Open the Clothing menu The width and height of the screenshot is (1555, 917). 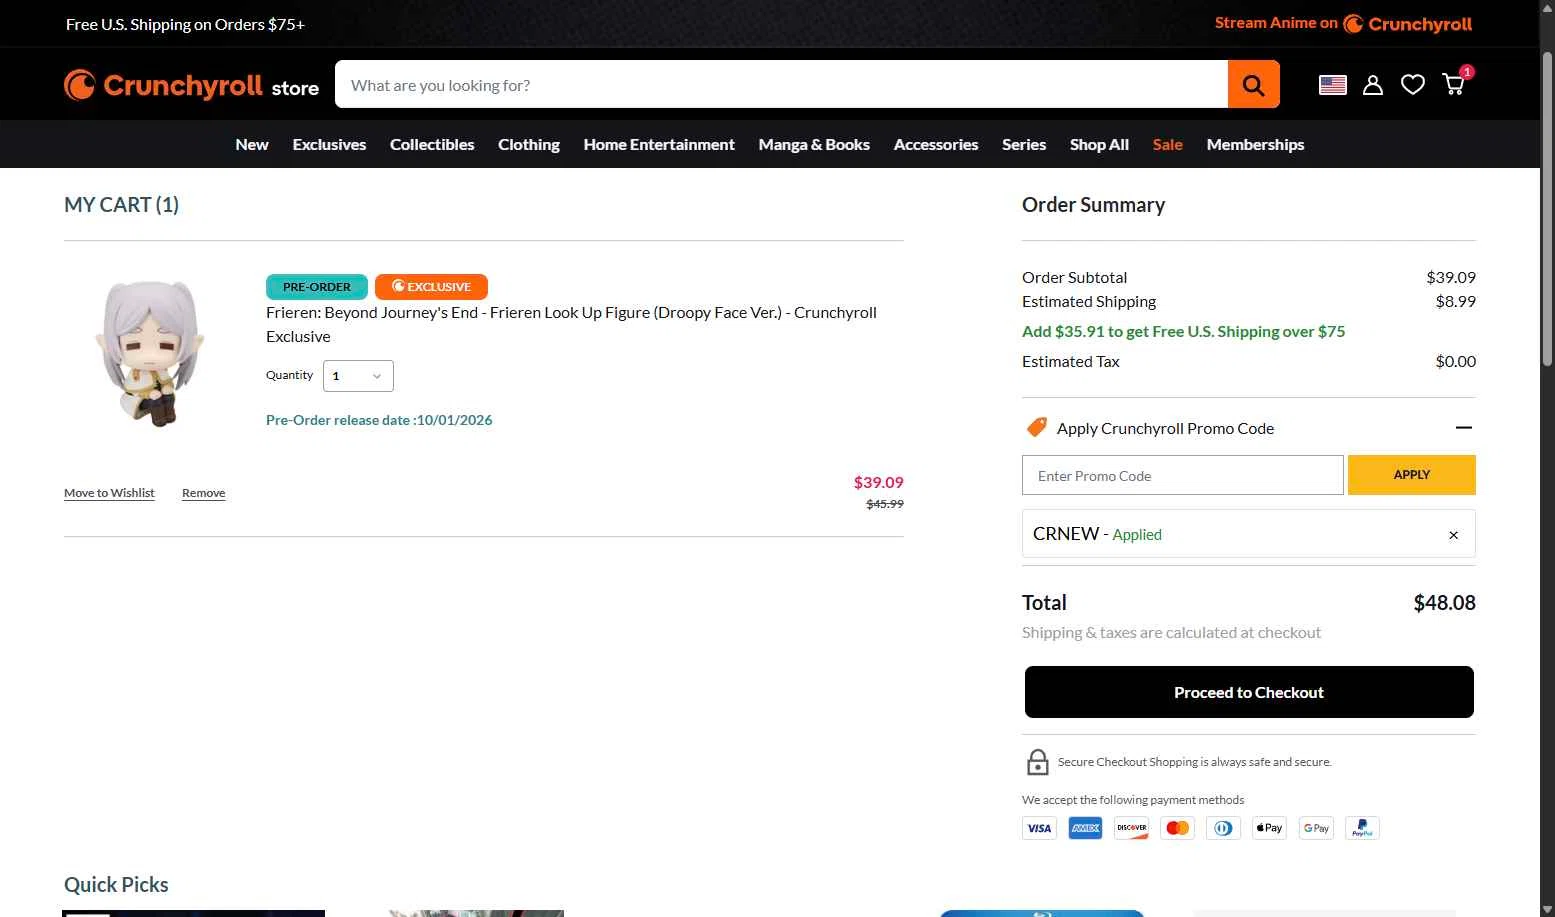coord(529,144)
